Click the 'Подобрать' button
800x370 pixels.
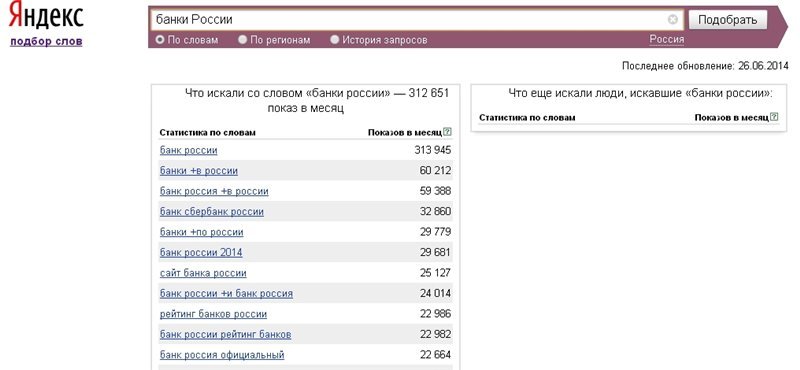tap(728, 20)
